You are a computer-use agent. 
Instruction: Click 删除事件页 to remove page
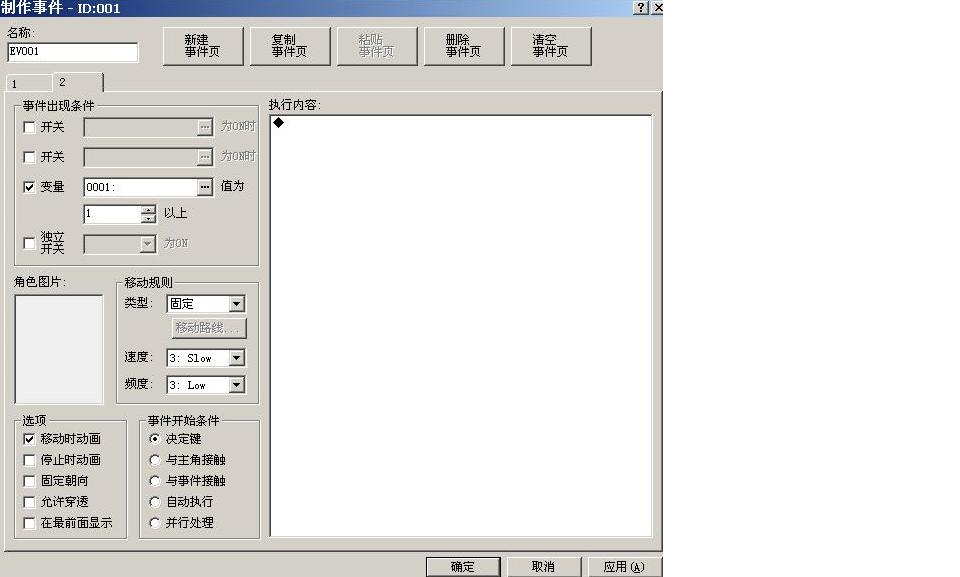tap(463, 46)
